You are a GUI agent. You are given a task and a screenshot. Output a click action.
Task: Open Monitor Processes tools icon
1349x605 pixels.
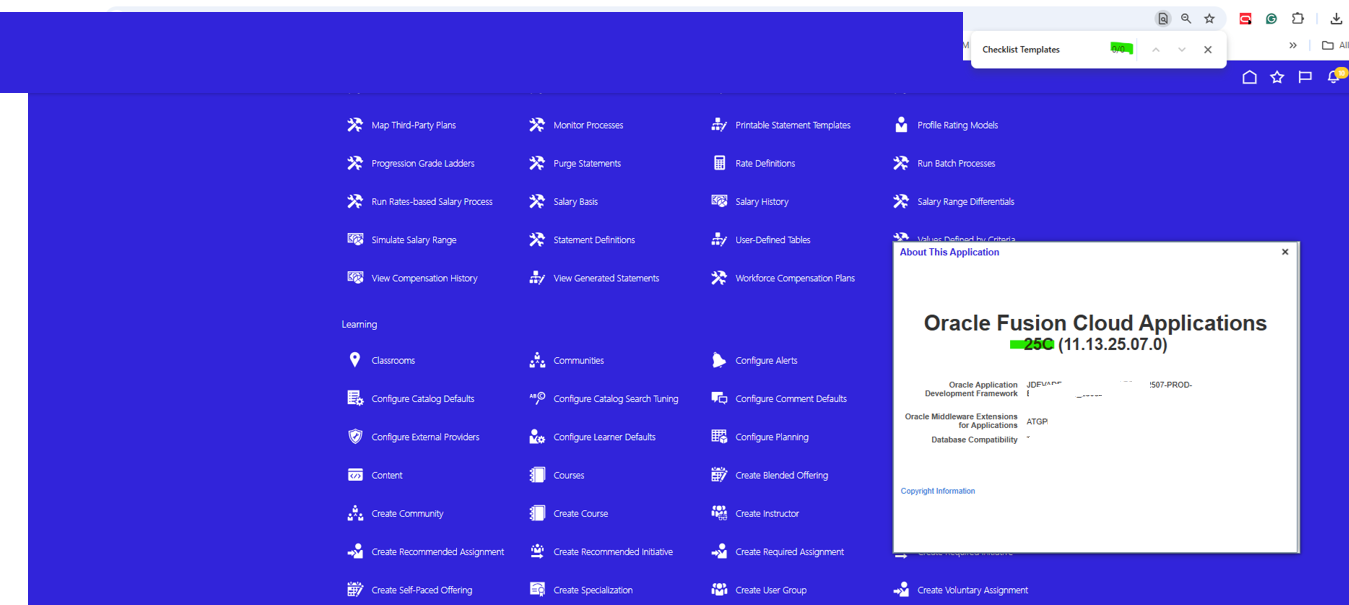coord(537,125)
